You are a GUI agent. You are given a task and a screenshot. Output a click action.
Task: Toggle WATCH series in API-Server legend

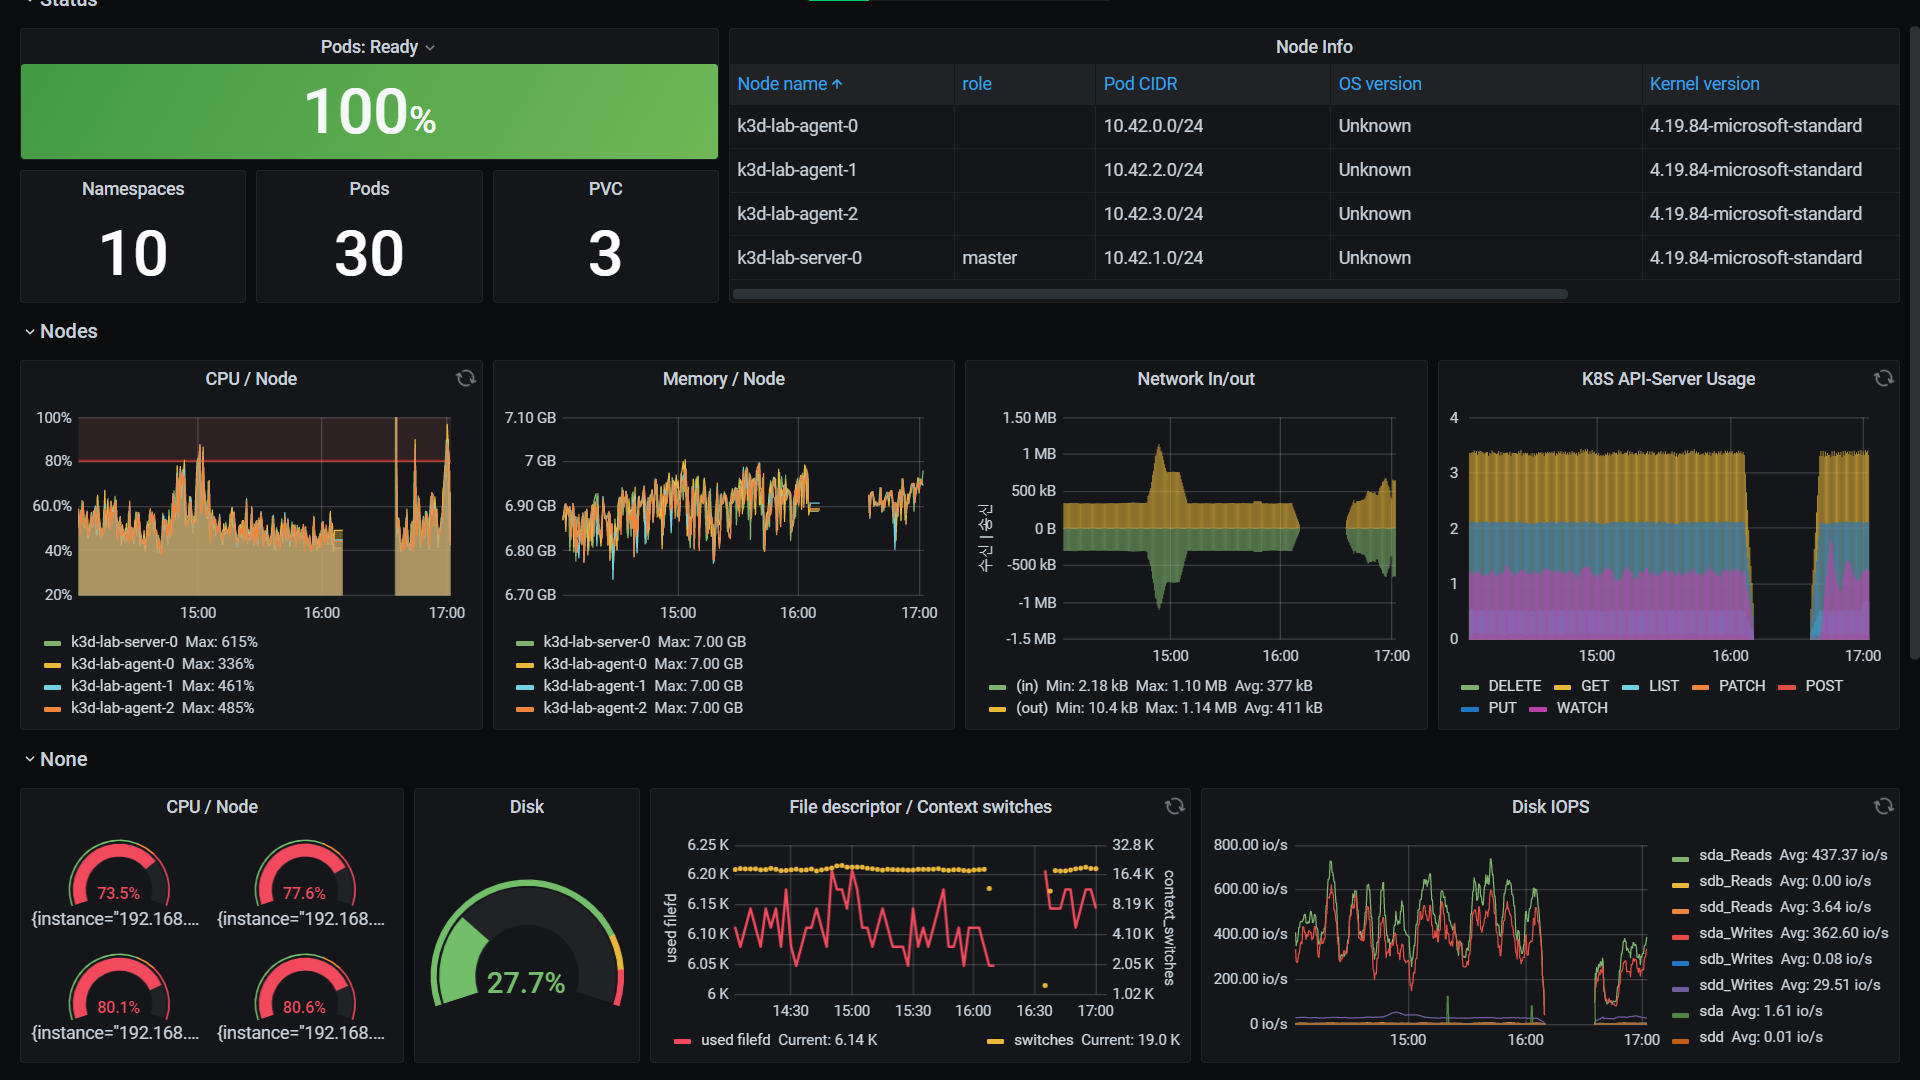pos(1581,708)
